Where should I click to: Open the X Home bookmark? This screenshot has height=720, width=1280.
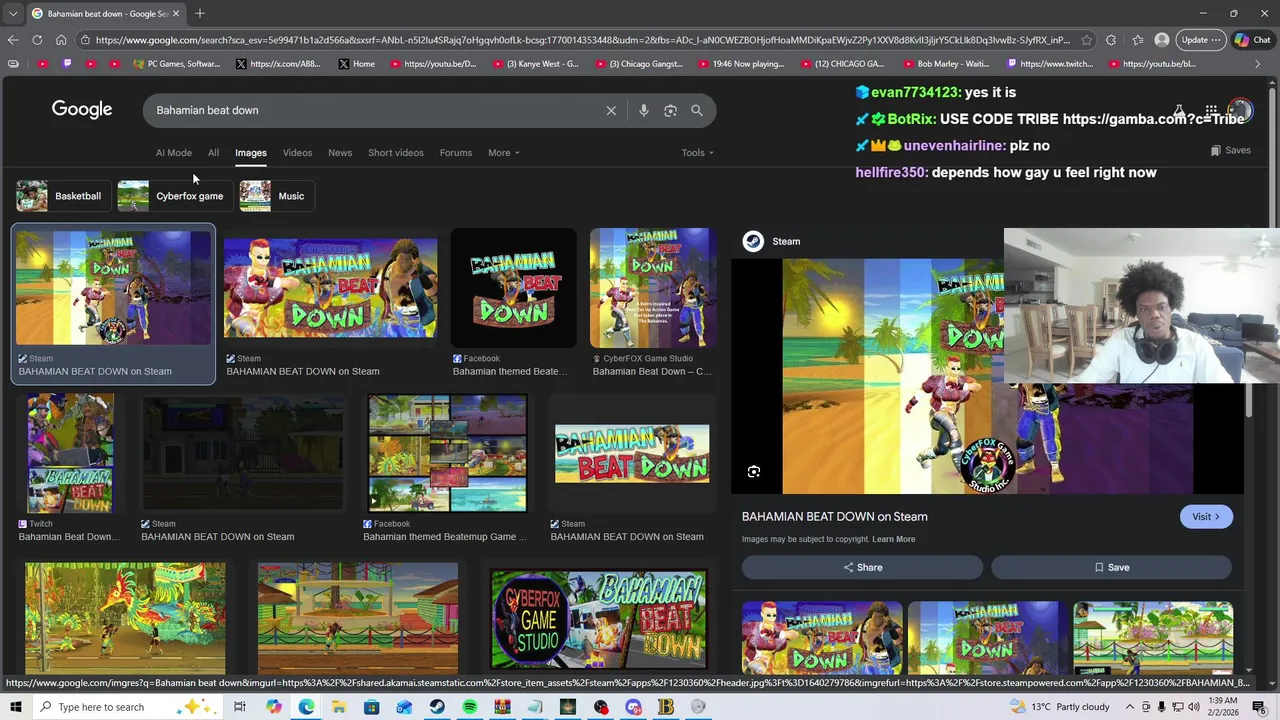click(x=357, y=64)
